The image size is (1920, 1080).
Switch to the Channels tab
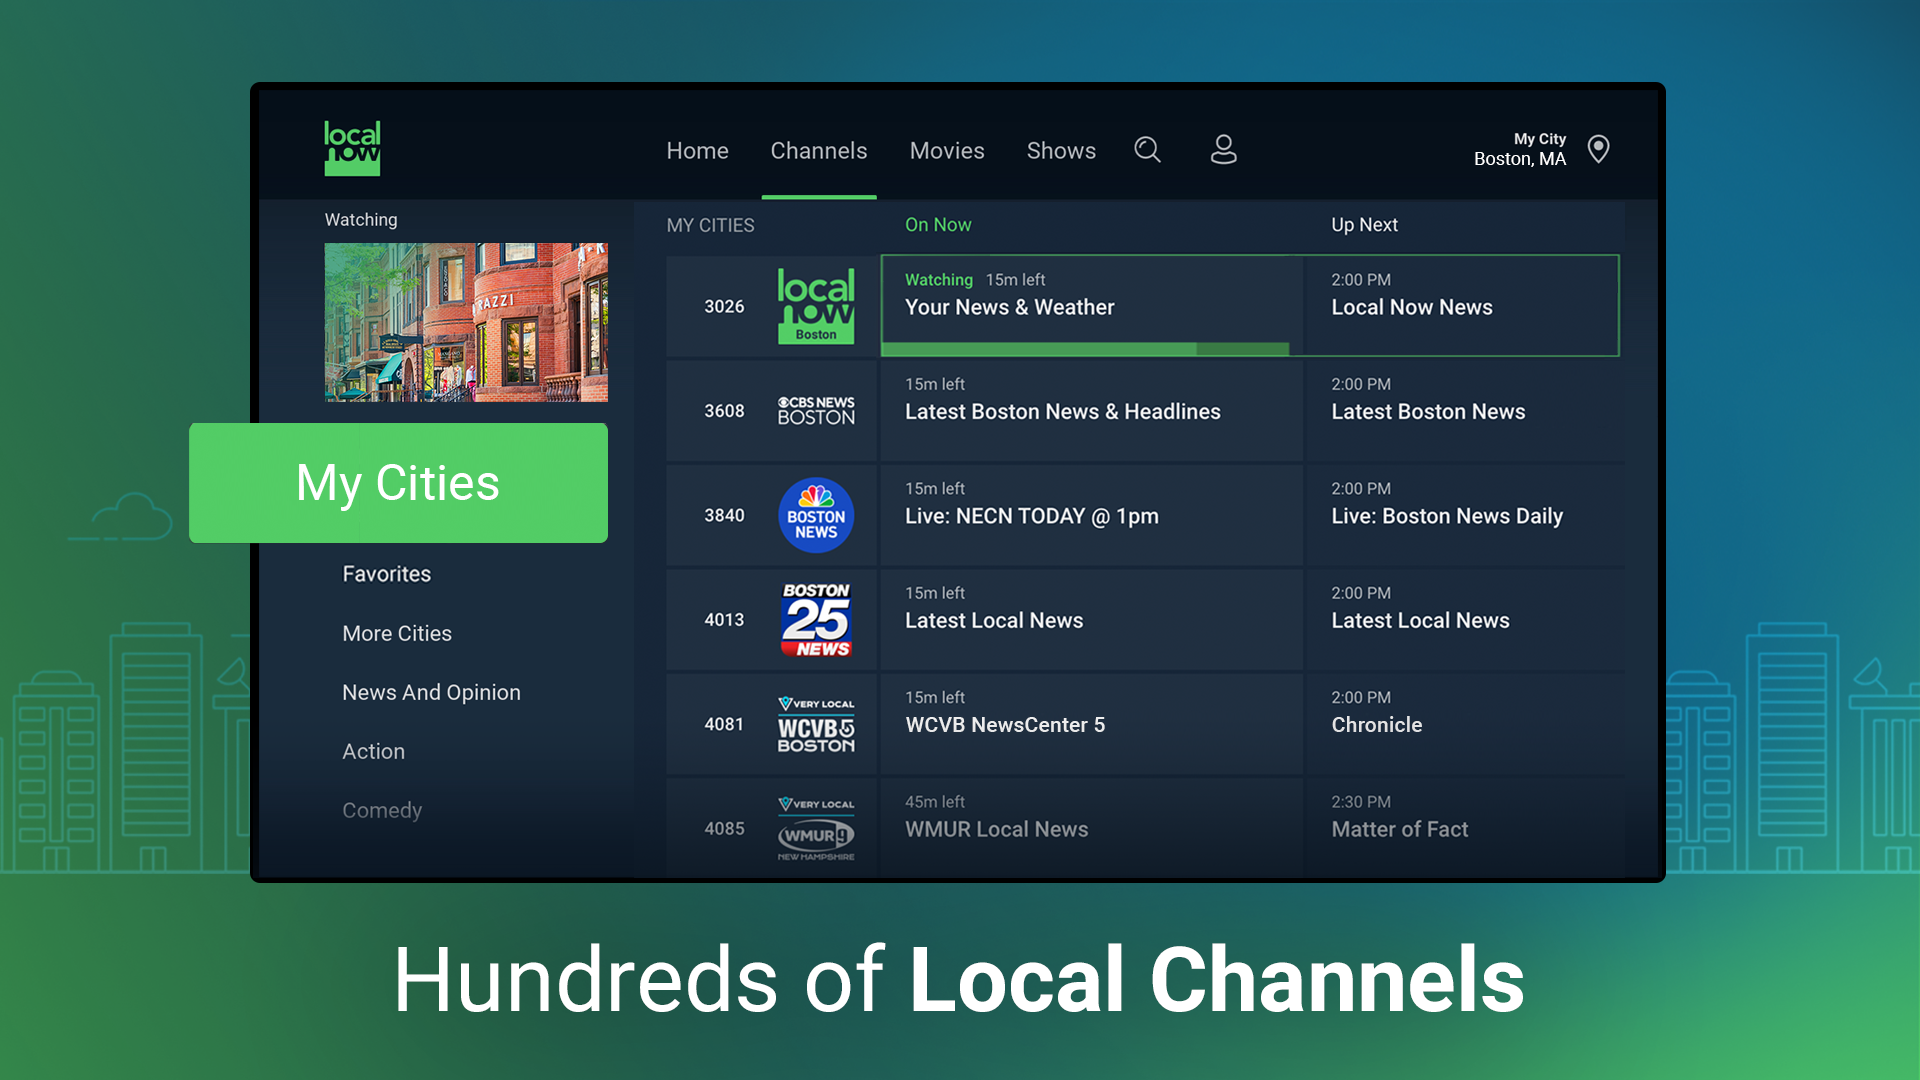pos(818,150)
